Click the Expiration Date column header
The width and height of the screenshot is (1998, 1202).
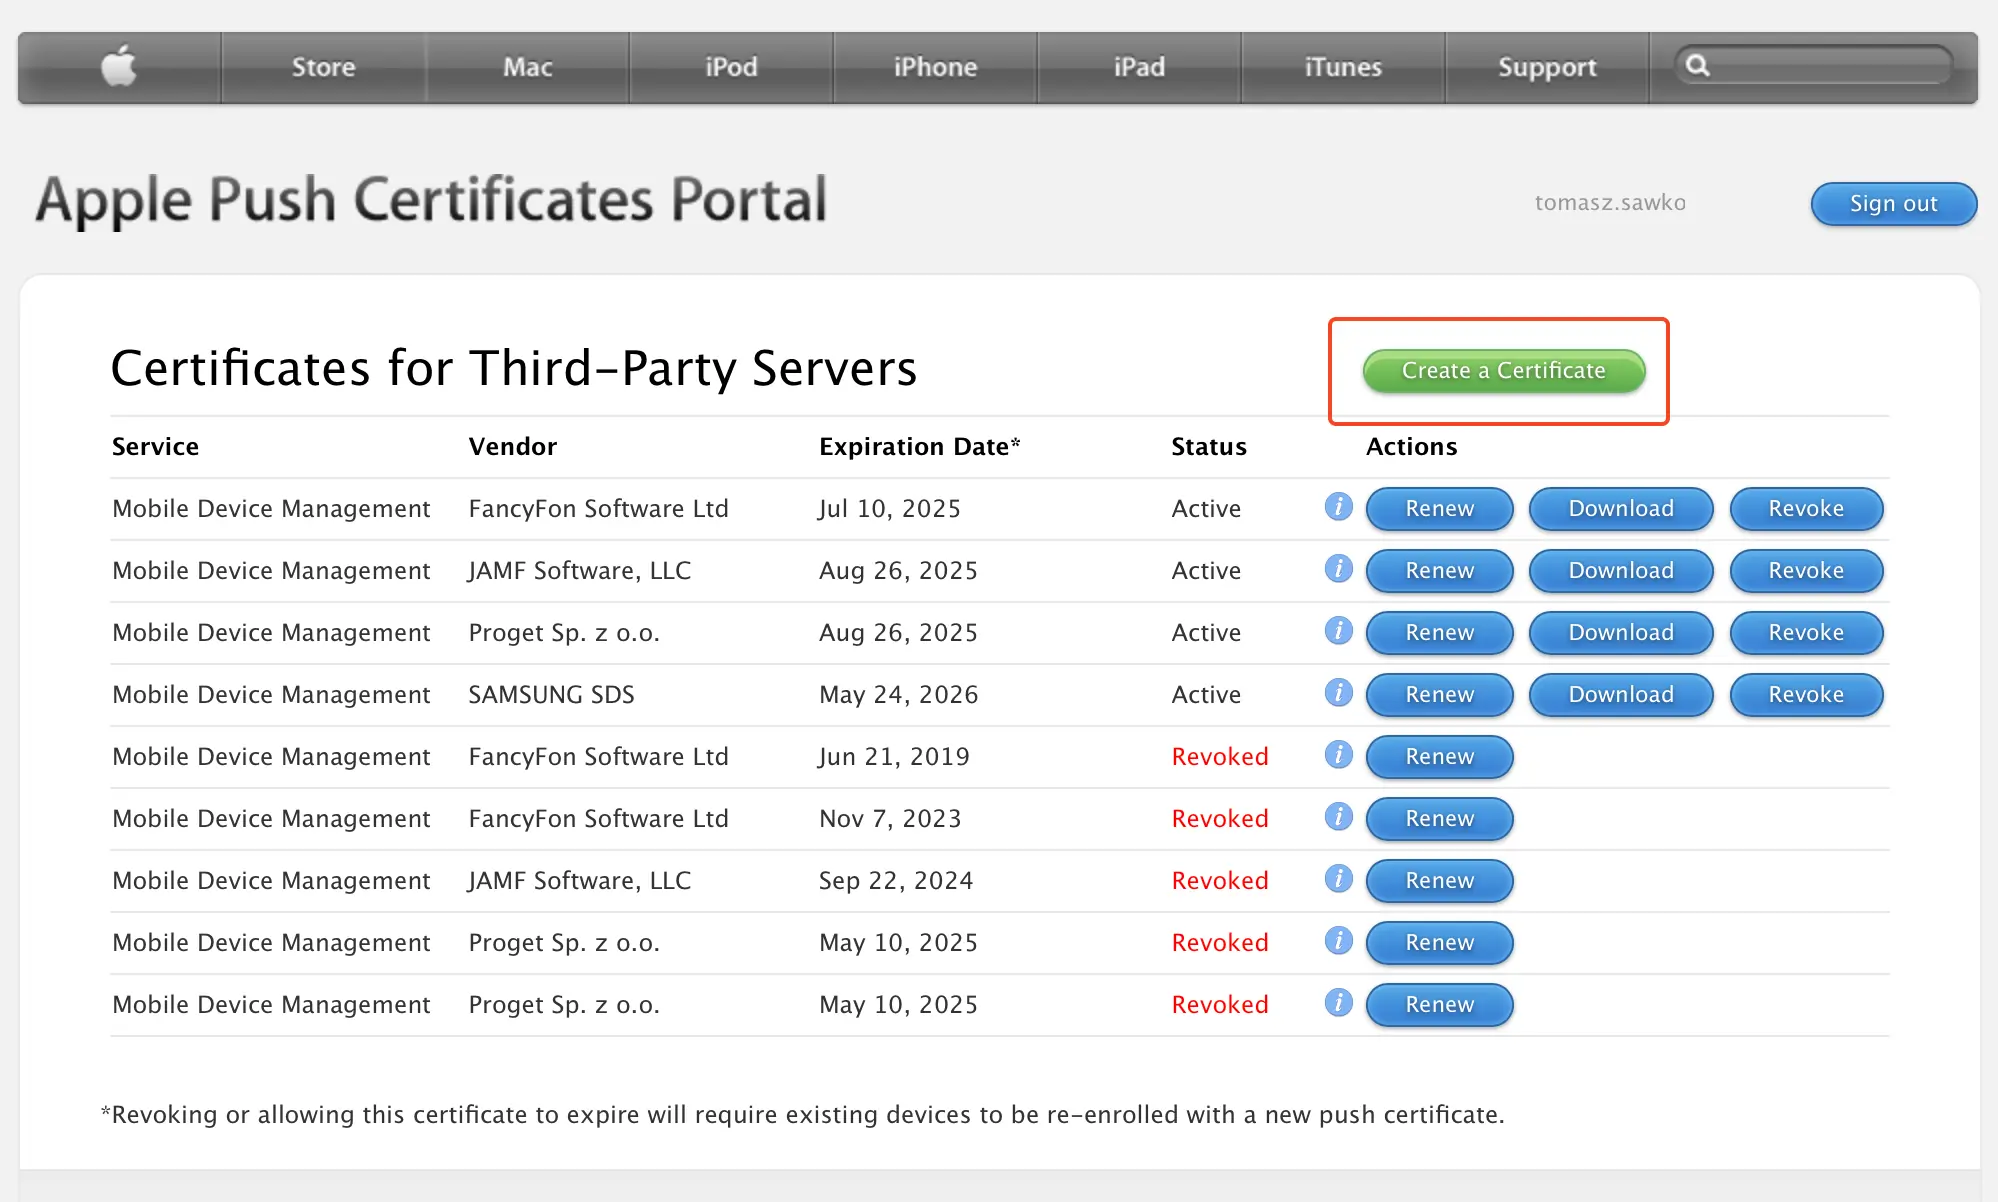pyautogui.click(x=919, y=447)
